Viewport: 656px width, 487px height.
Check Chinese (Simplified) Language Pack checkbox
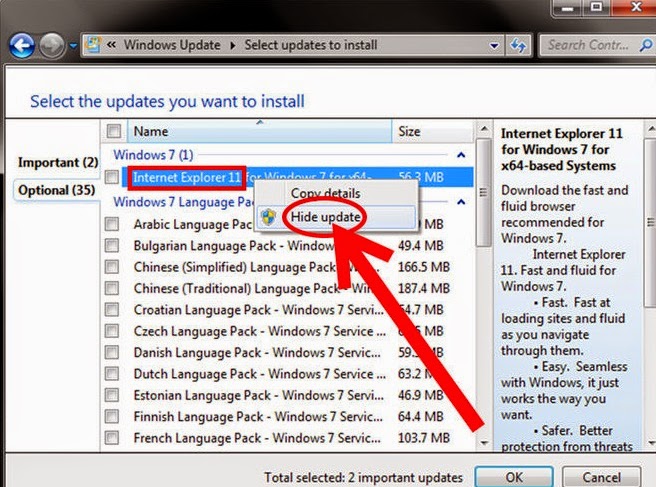(x=112, y=267)
